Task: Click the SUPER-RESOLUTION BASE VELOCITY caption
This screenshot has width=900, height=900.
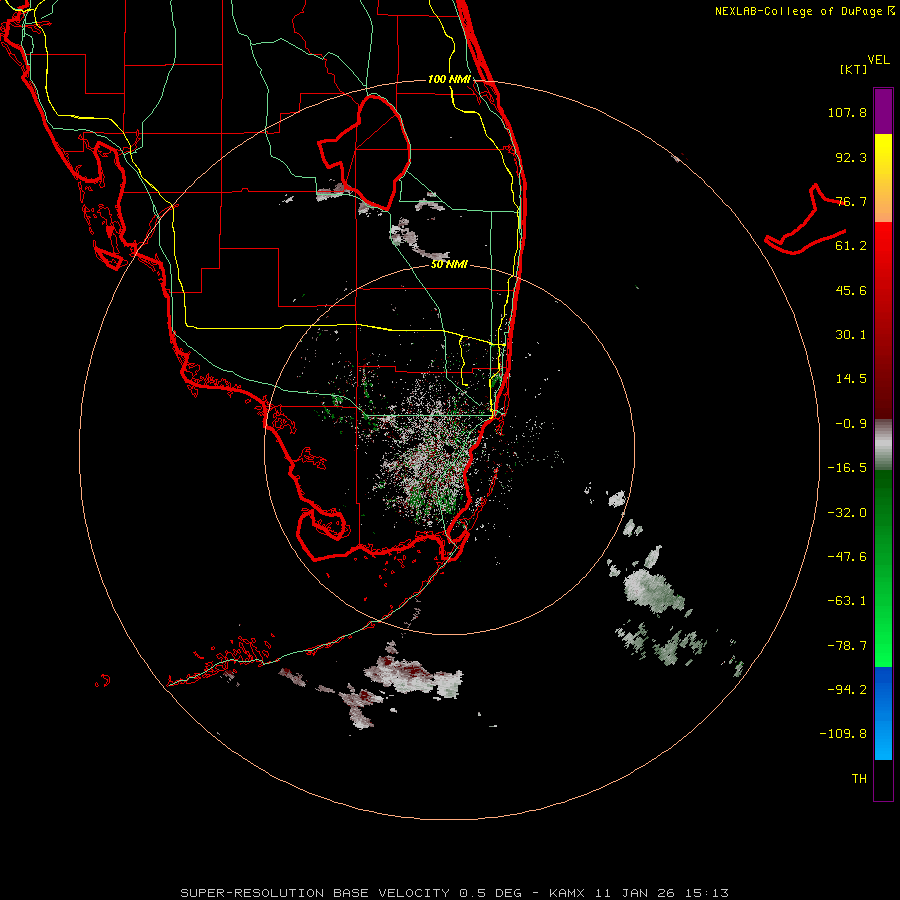Action: (454, 893)
